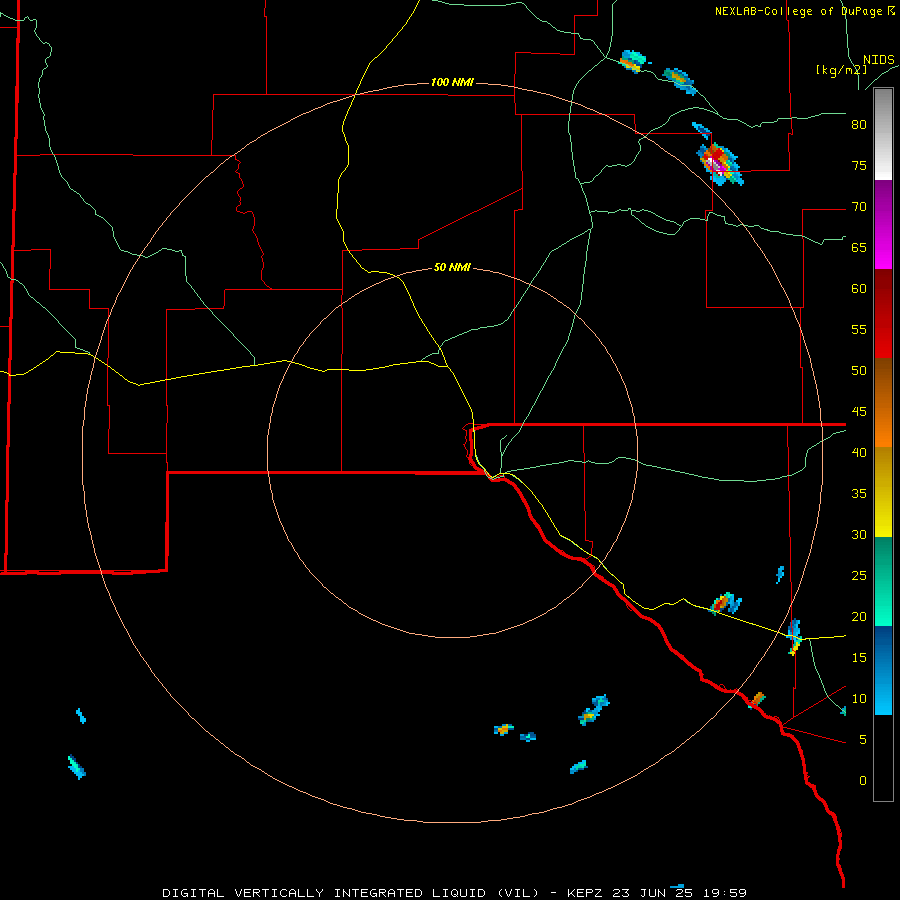Pick the green segment of the color scale

883,581
